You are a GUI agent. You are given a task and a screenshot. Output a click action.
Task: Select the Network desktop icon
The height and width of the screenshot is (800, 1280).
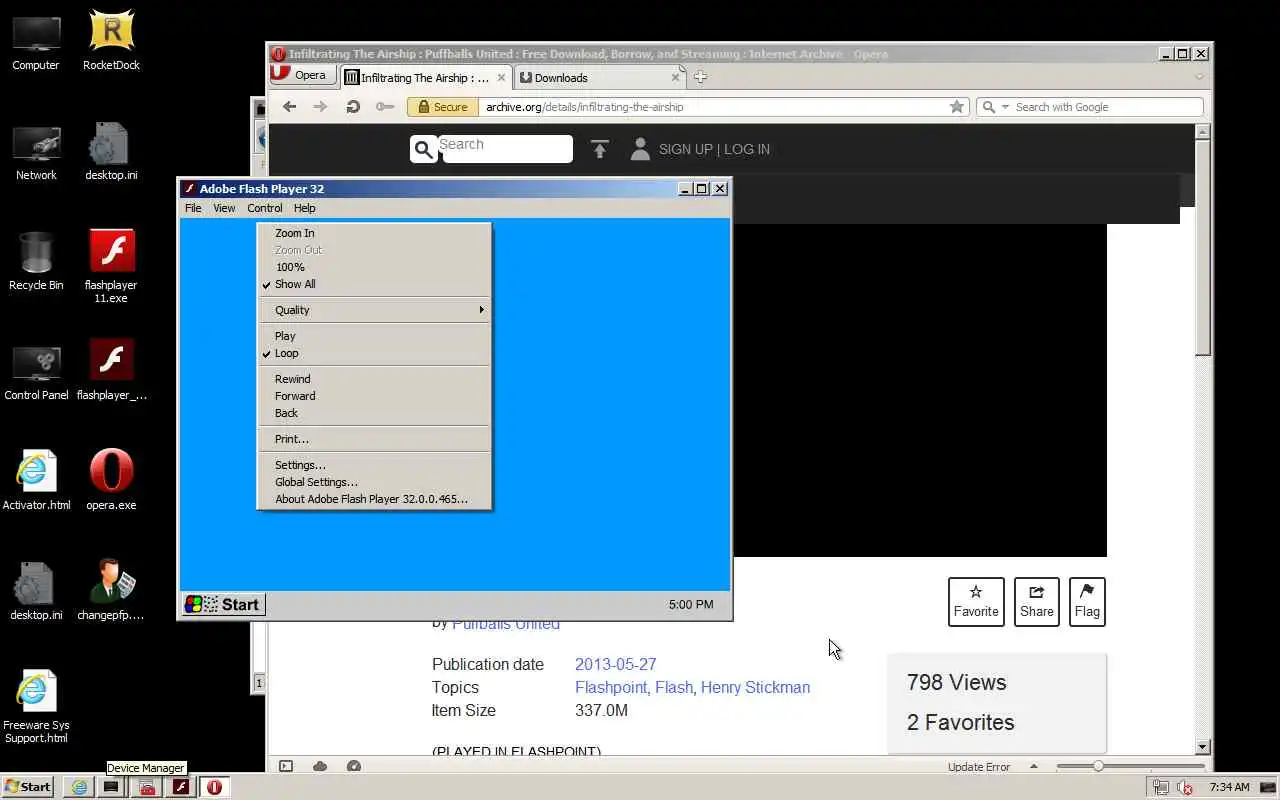coord(36,151)
